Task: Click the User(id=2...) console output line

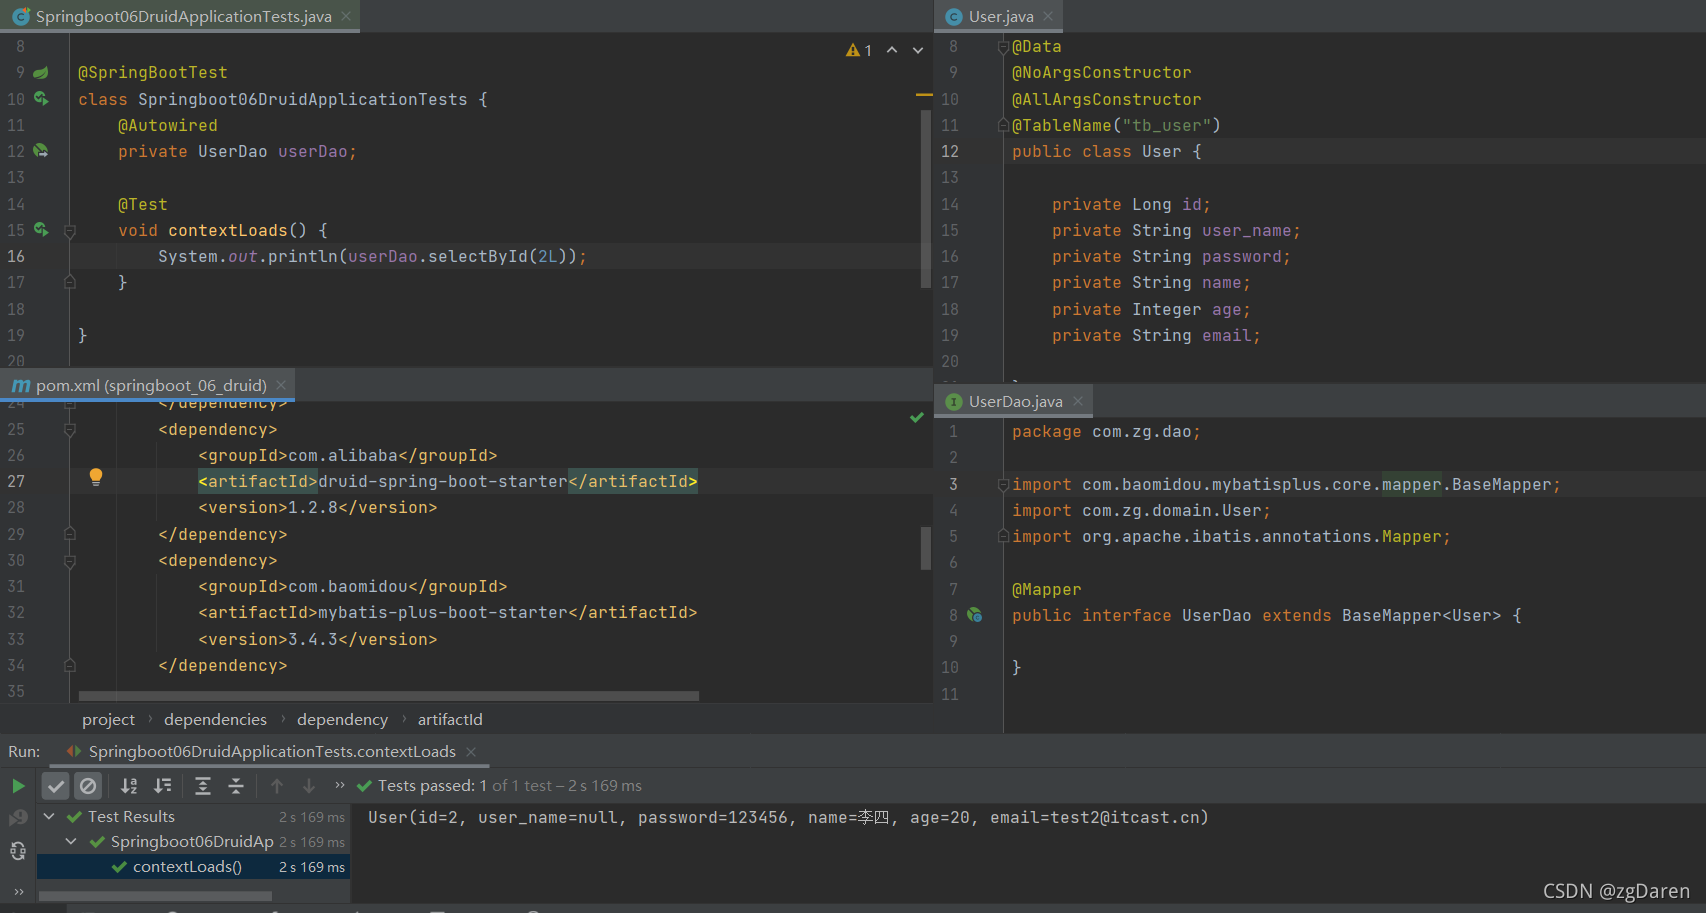Action: pos(788,818)
